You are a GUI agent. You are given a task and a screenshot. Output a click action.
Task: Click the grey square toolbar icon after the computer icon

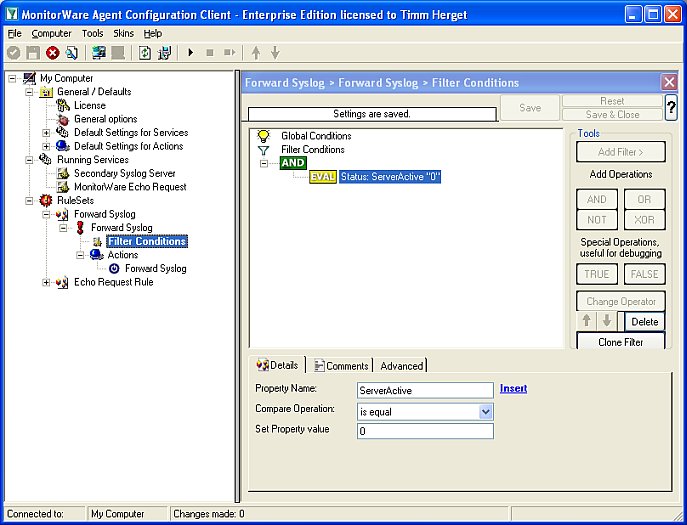pyautogui.click(x=118, y=53)
